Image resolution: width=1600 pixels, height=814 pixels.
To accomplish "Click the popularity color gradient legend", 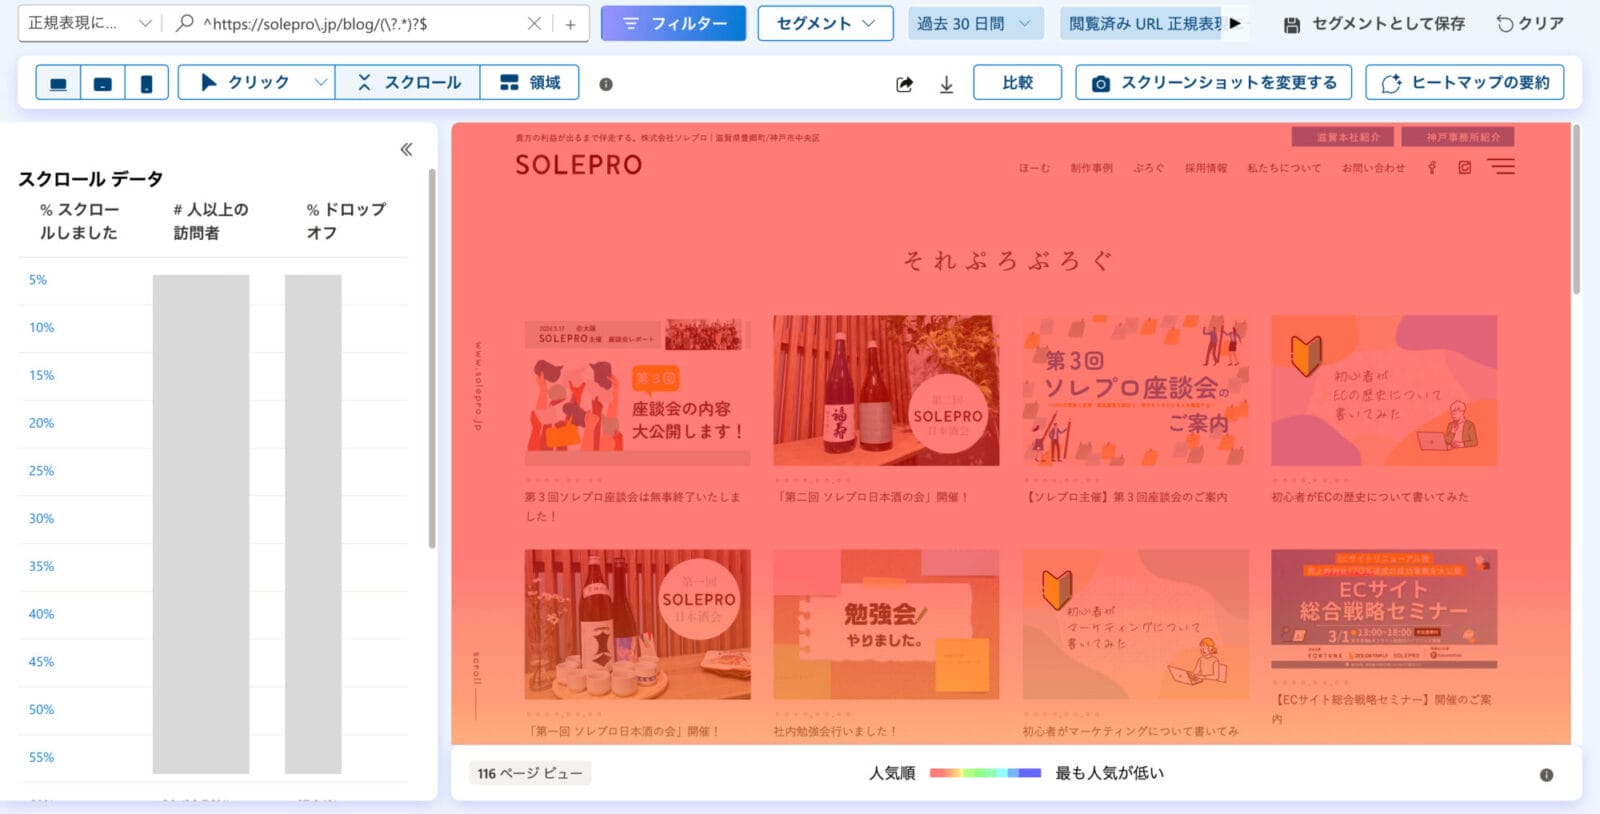I will pos(985,773).
